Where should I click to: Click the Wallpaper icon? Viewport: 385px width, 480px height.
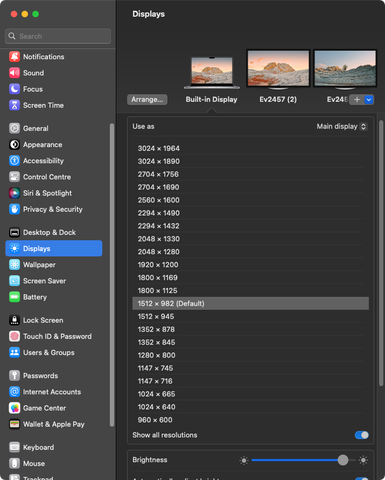click(14, 265)
